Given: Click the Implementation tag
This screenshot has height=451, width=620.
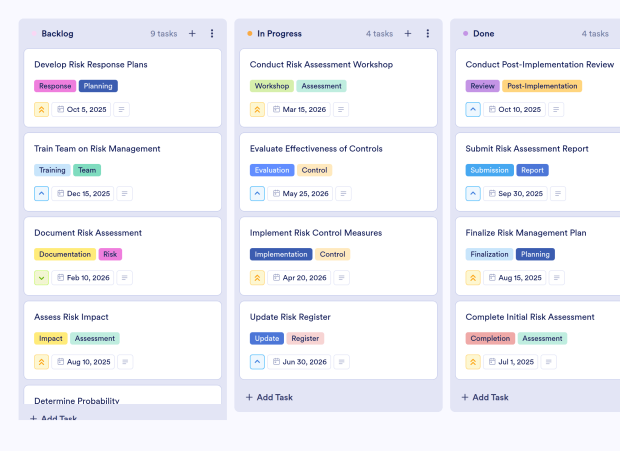Looking at the screenshot, I should pyautogui.click(x=281, y=255).
